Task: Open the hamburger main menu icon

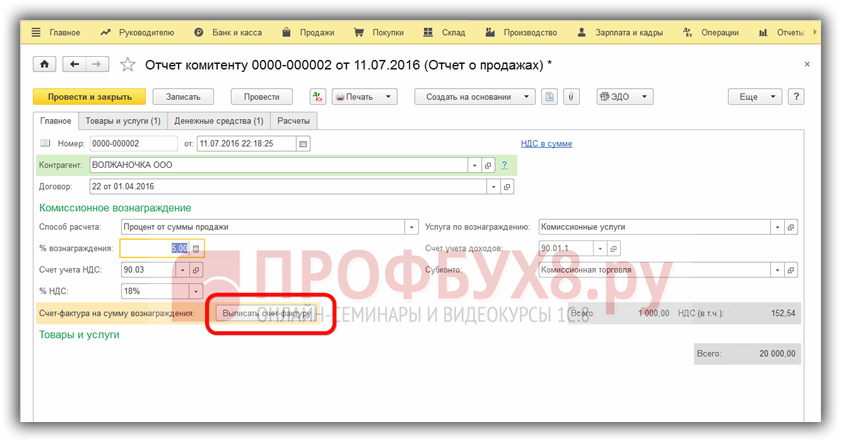Action: [x=37, y=32]
